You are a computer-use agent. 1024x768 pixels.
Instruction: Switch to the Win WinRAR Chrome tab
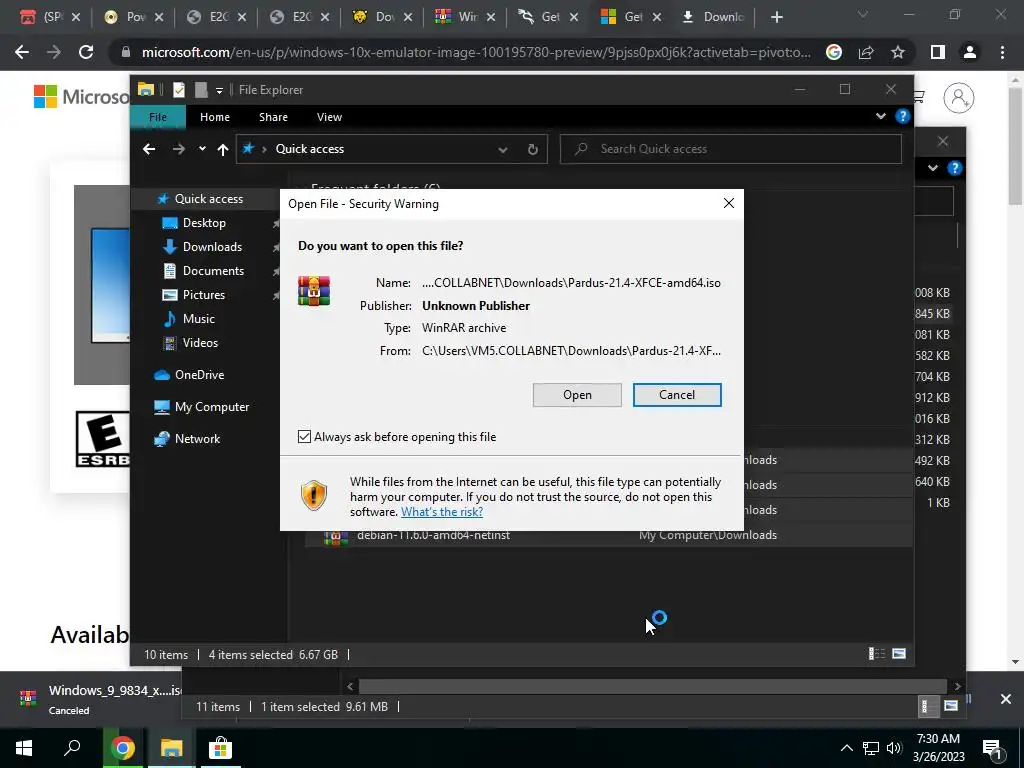click(465, 17)
